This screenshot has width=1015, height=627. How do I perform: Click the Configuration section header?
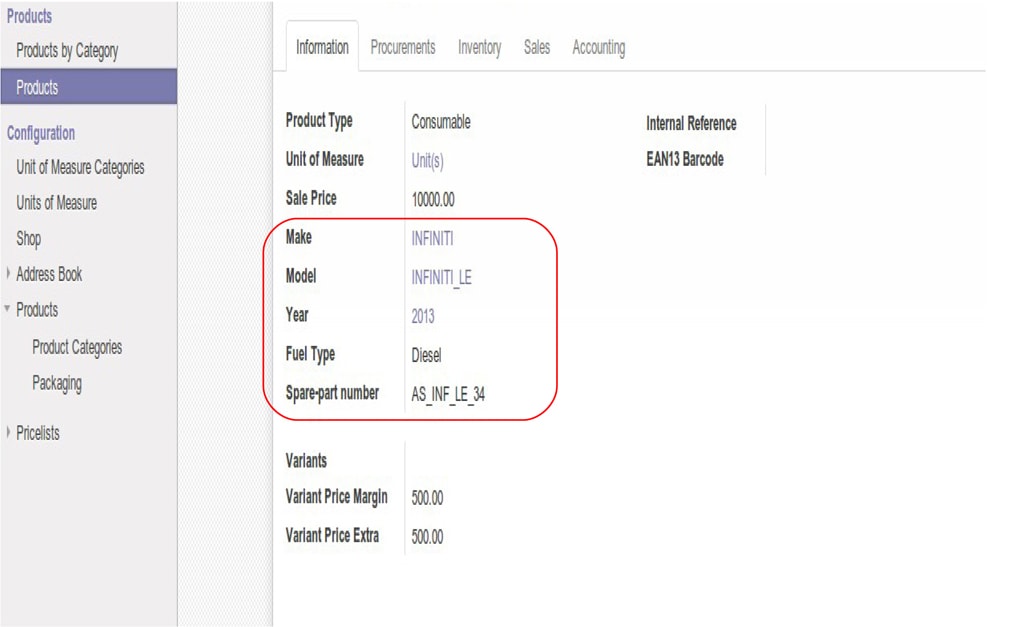41,133
